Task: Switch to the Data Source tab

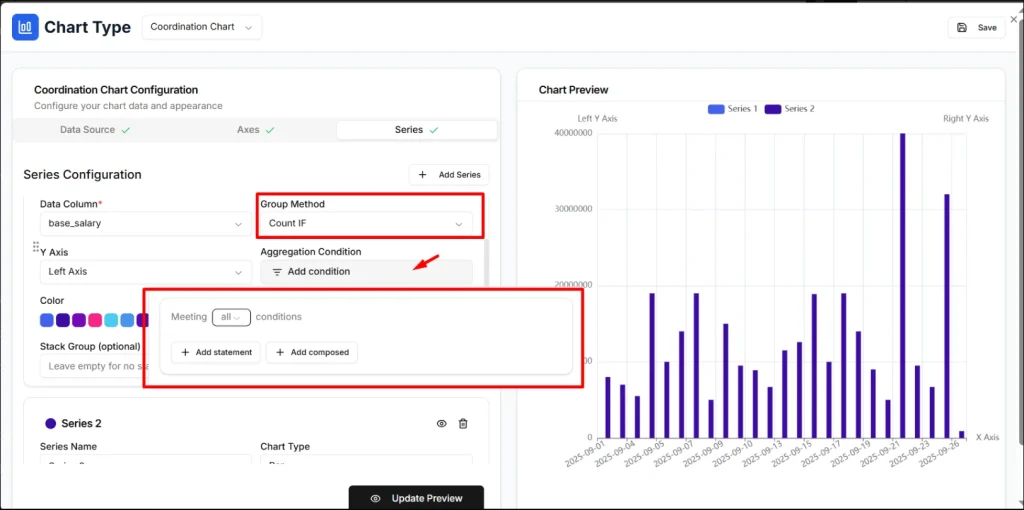Action: tap(95, 129)
